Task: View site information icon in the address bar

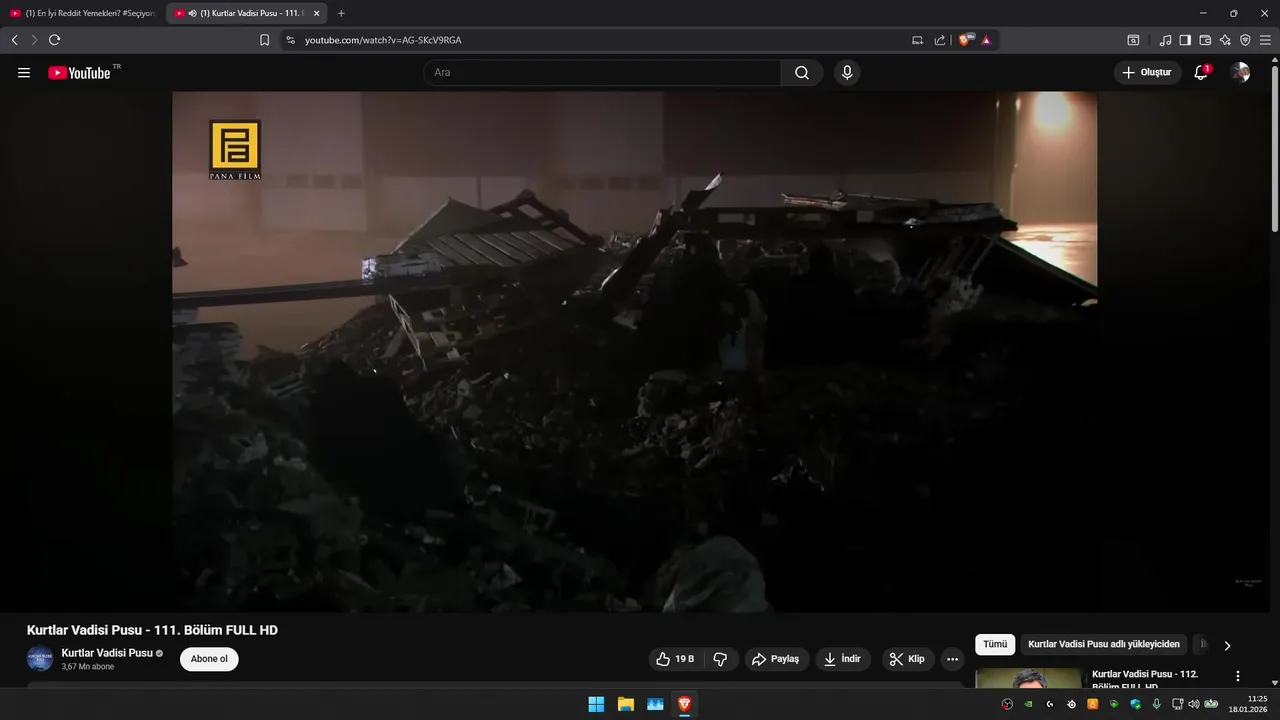Action: tap(290, 40)
